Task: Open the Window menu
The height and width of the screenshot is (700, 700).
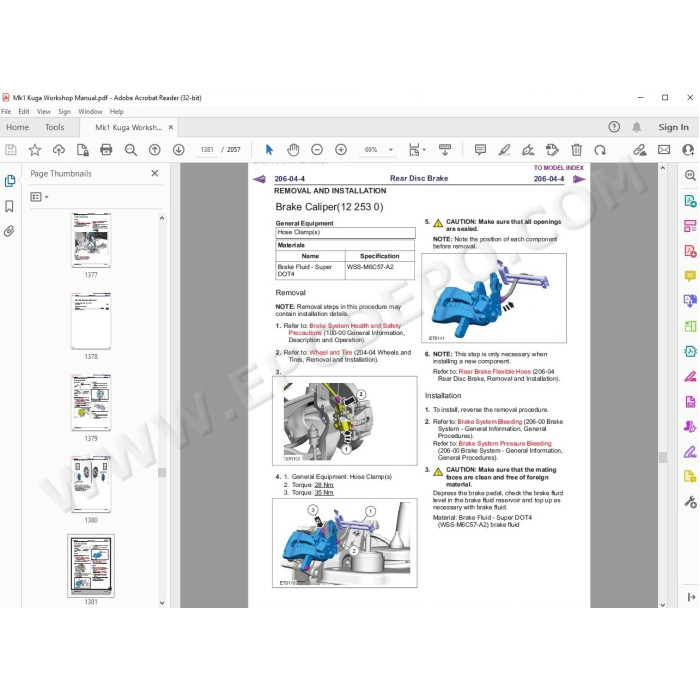Action: pyautogui.click(x=90, y=111)
